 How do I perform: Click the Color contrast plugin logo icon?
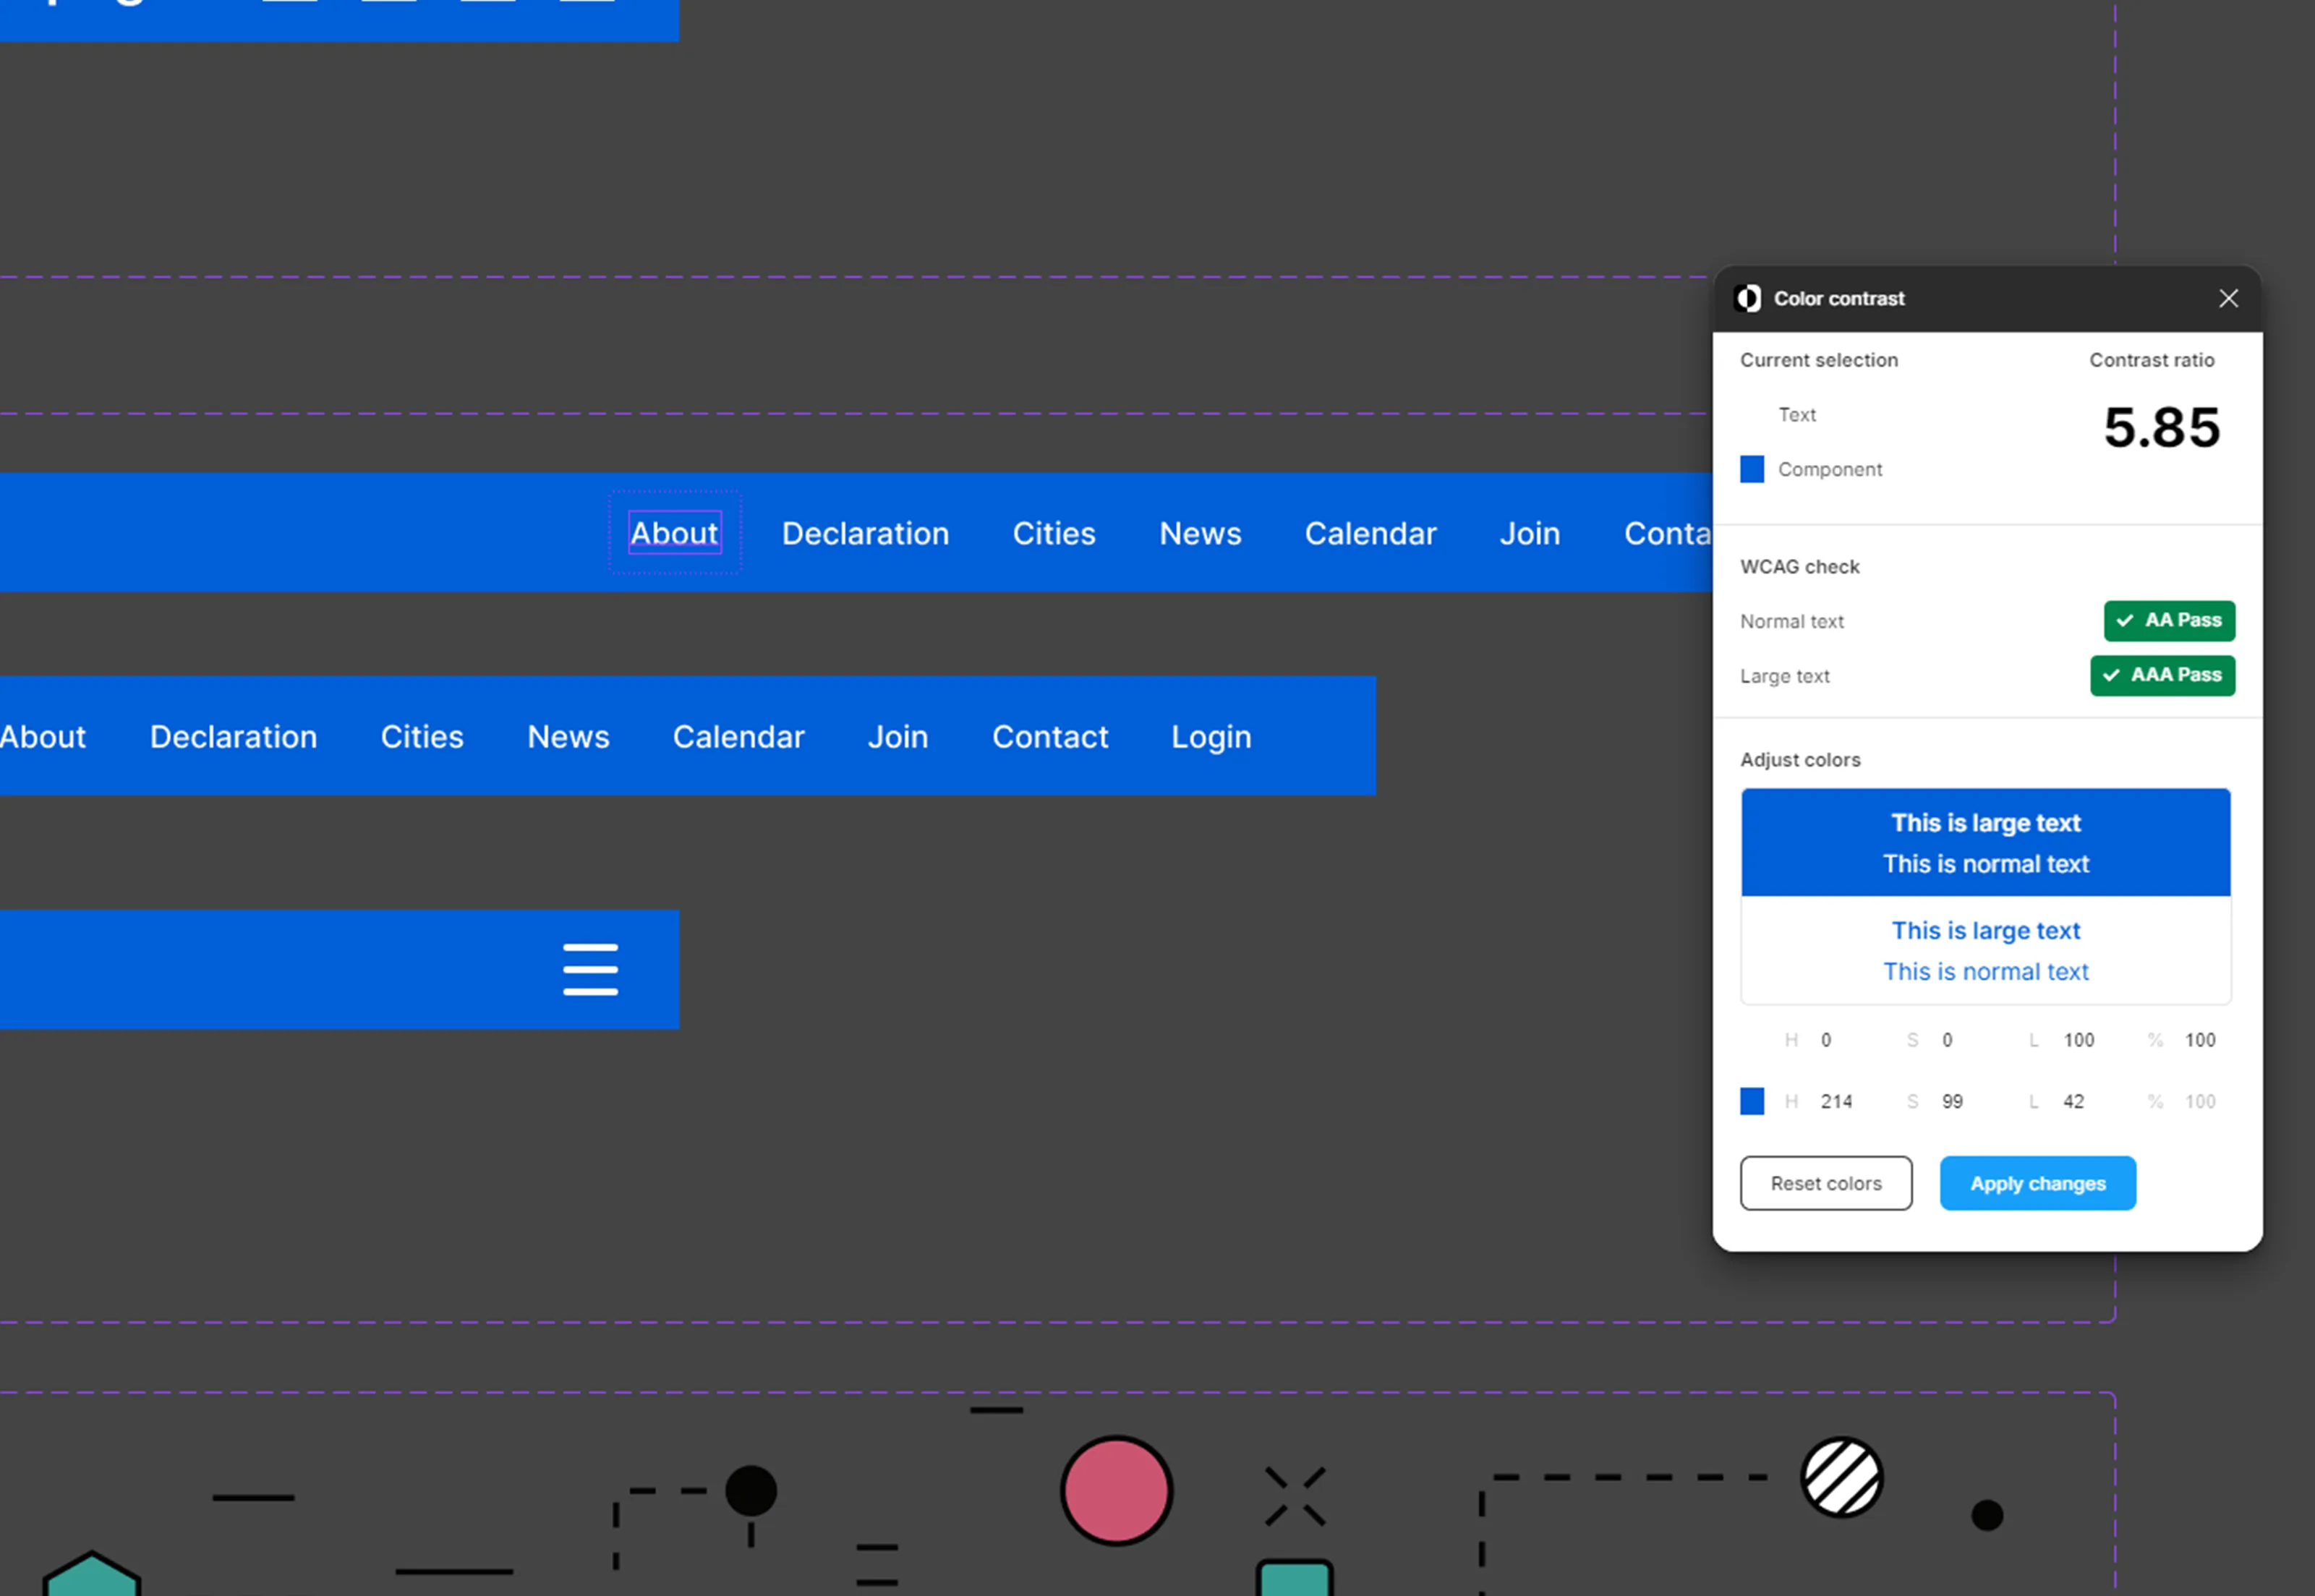point(1748,298)
